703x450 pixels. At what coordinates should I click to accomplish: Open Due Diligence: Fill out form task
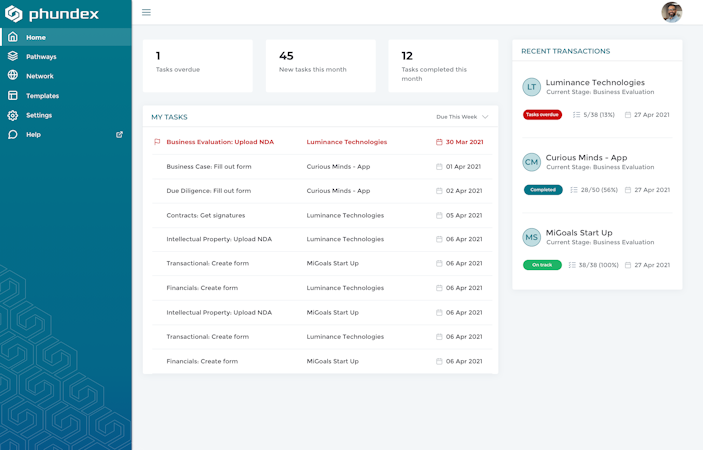[208, 190]
